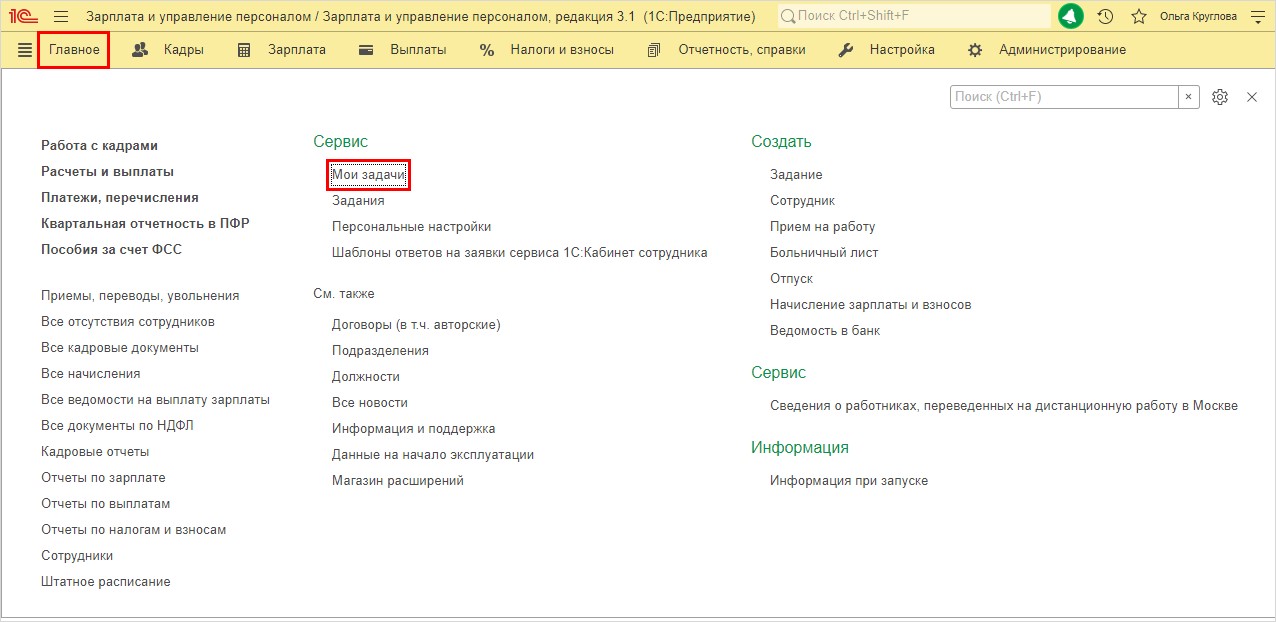
Task: Click the Выплаты card icon
Action: 366,50
